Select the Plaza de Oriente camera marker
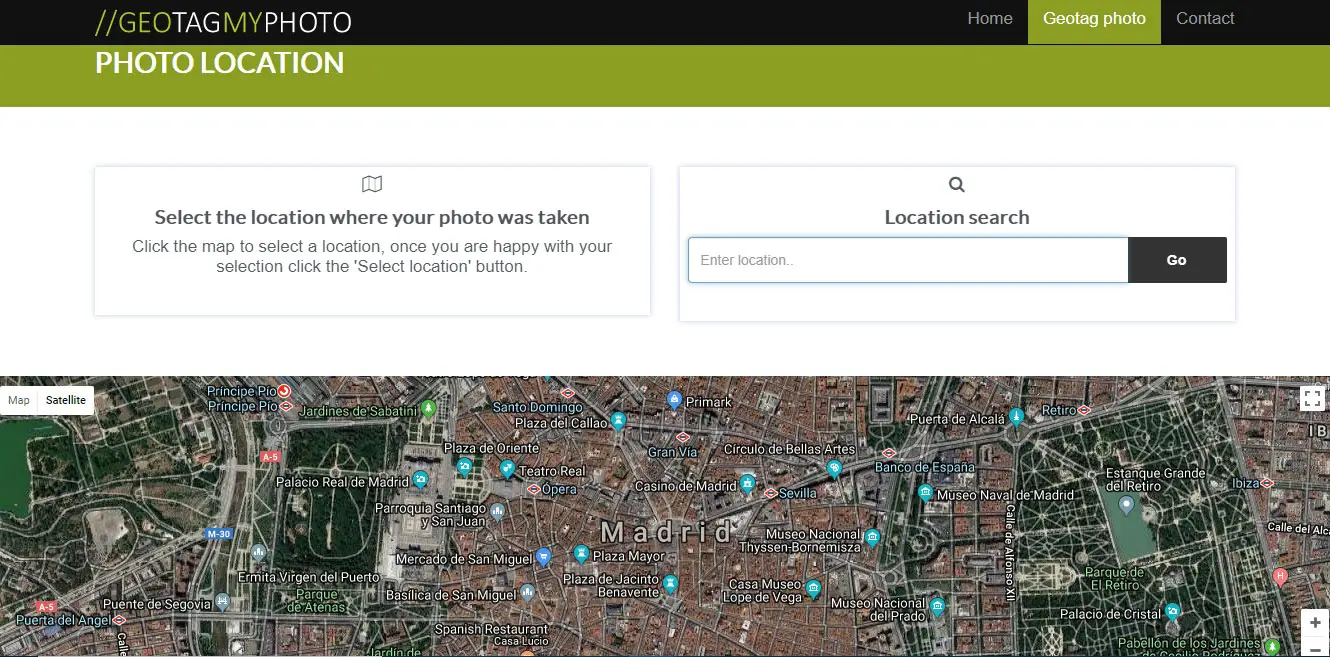This screenshot has height=657, width=1330. pyautogui.click(x=464, y=466)
